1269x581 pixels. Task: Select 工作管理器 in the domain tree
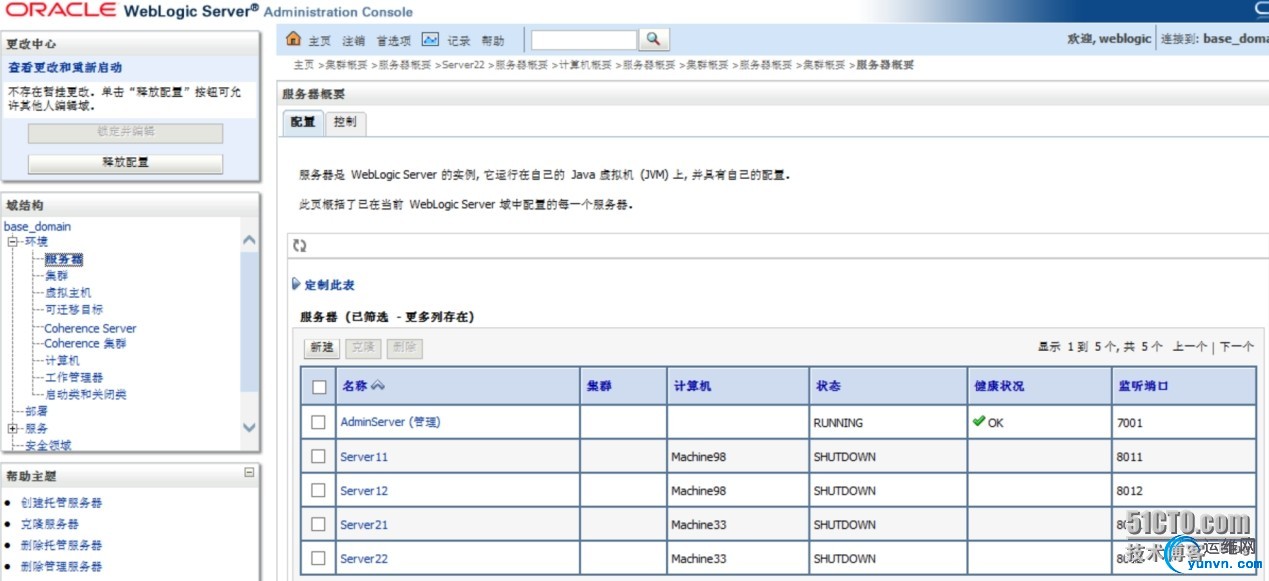(x=74, y=377)
